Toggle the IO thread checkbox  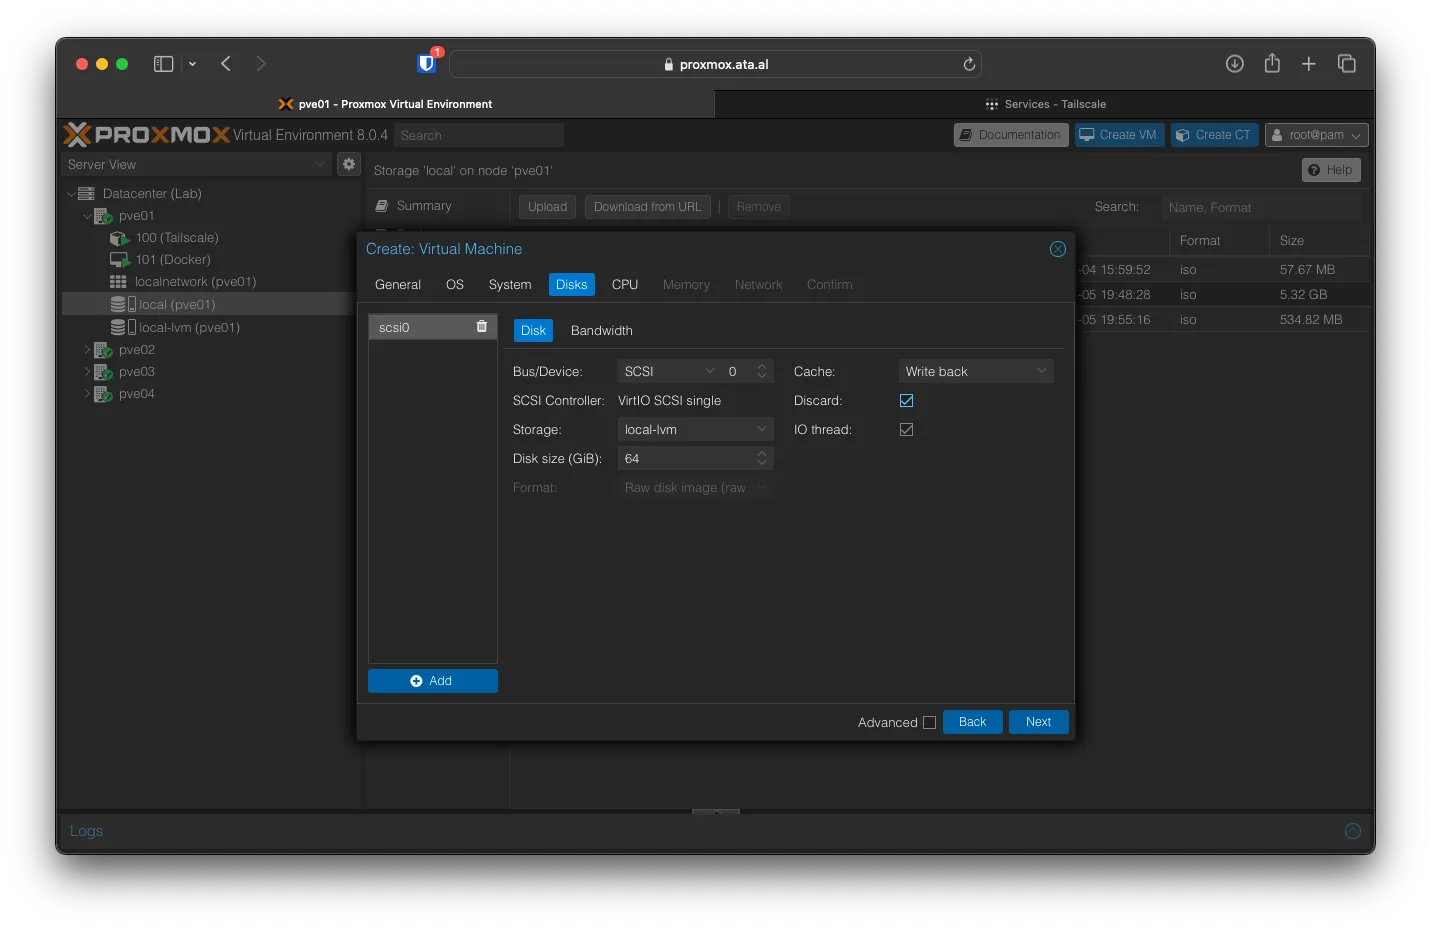click(907, 429)
